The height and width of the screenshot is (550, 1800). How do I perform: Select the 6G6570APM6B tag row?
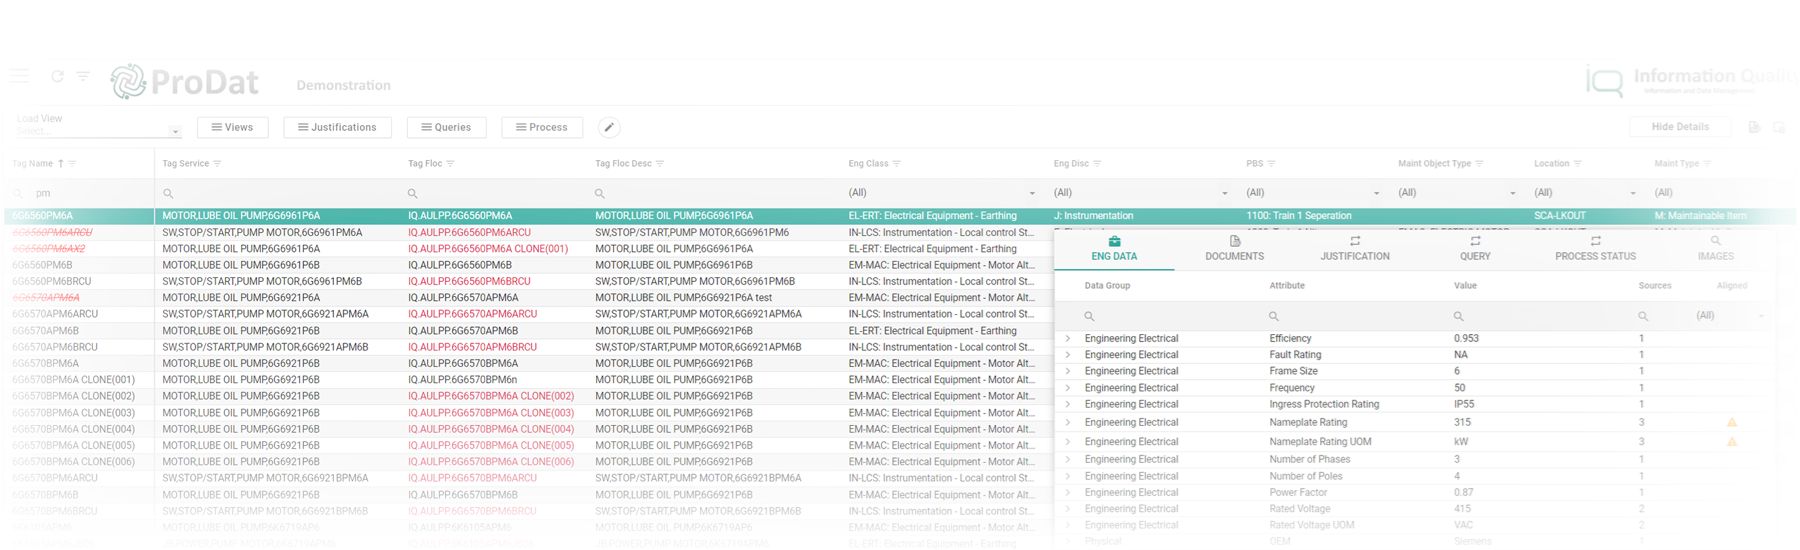click(46, 331)
